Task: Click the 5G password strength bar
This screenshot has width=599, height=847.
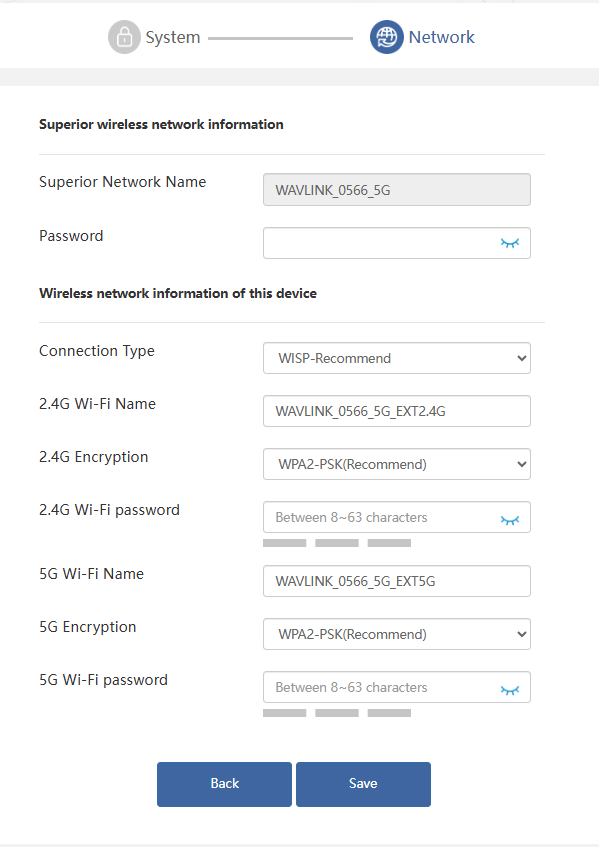Action: pyautogui.click(x=337, y=713)
